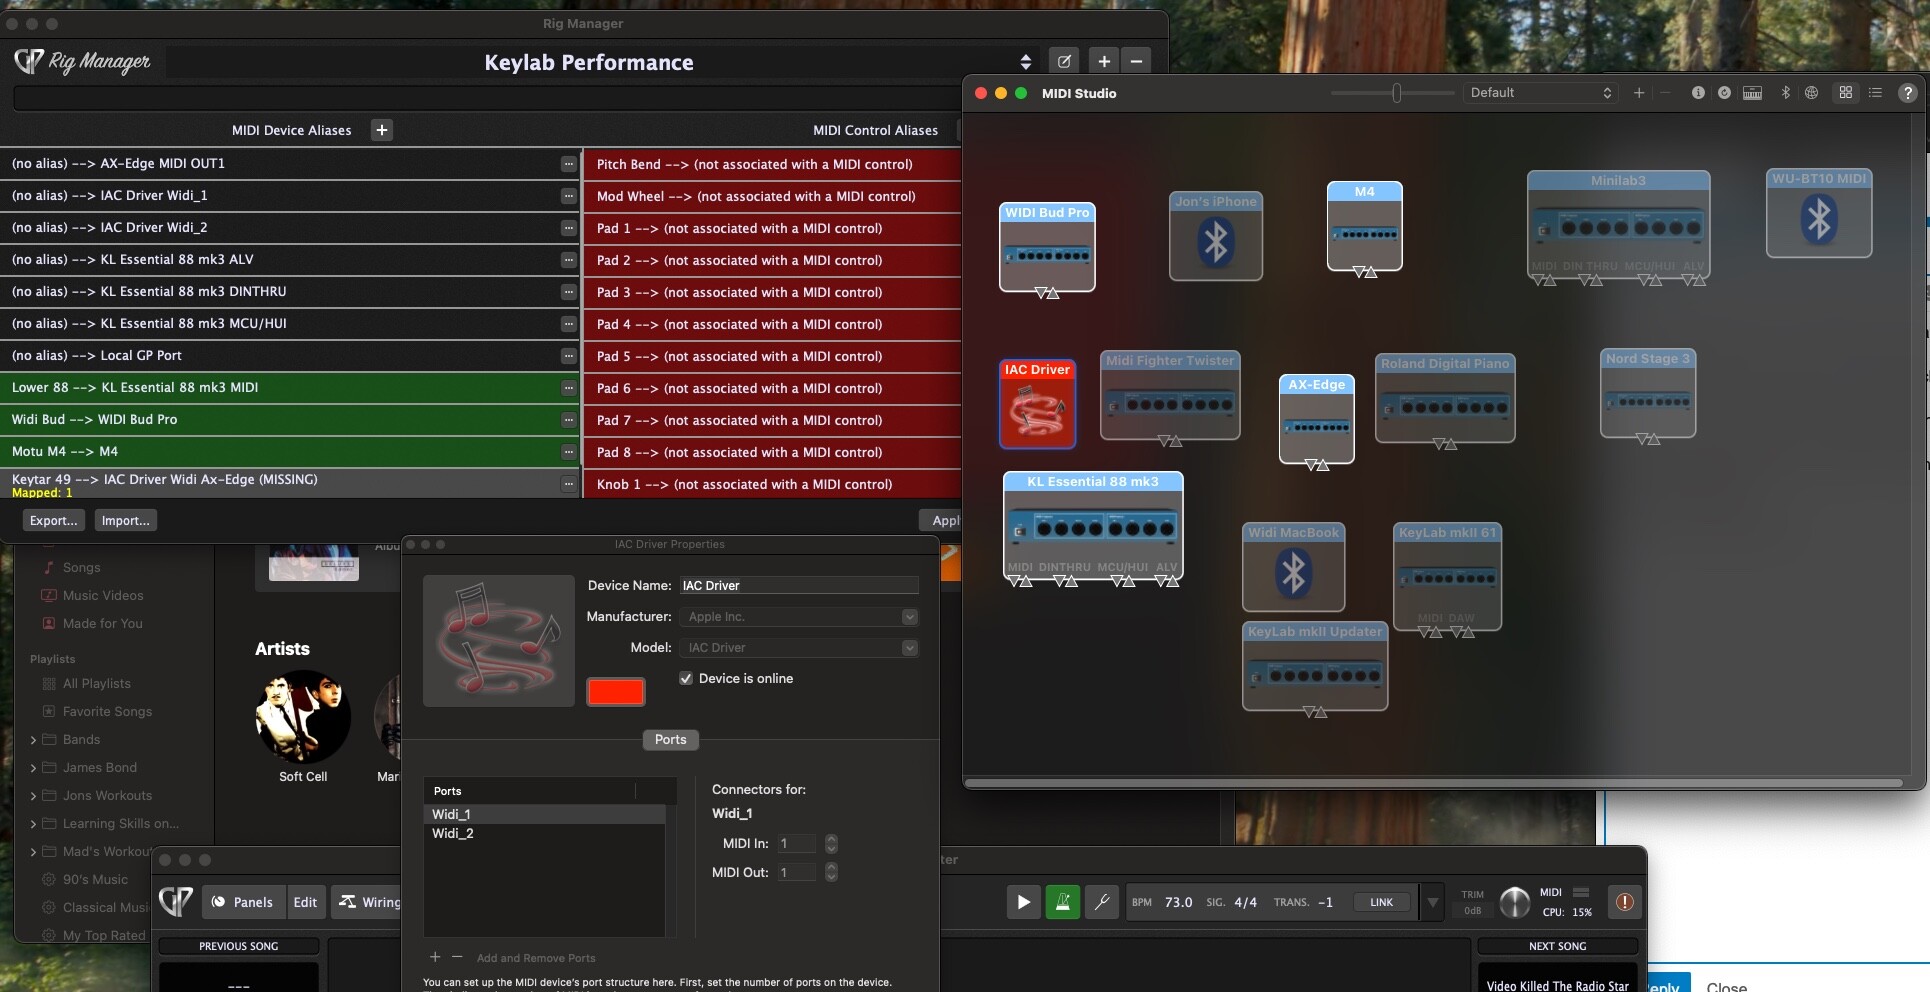Click the red warning icon in Gig Performer
1930x992 pixels.
(1625, 902)
